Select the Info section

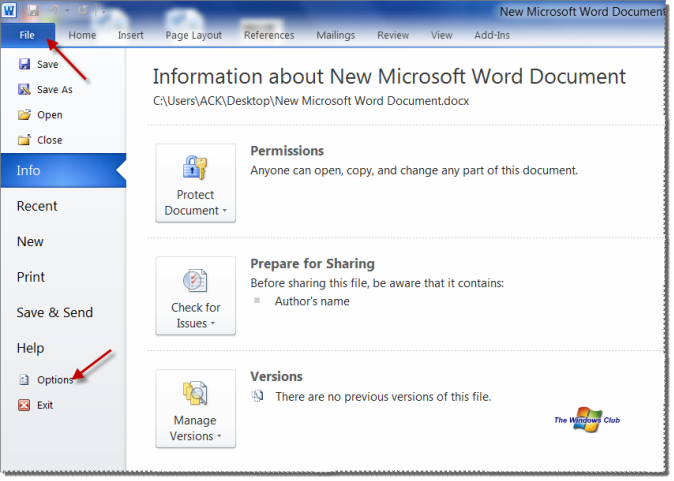[x=63, y=171]
